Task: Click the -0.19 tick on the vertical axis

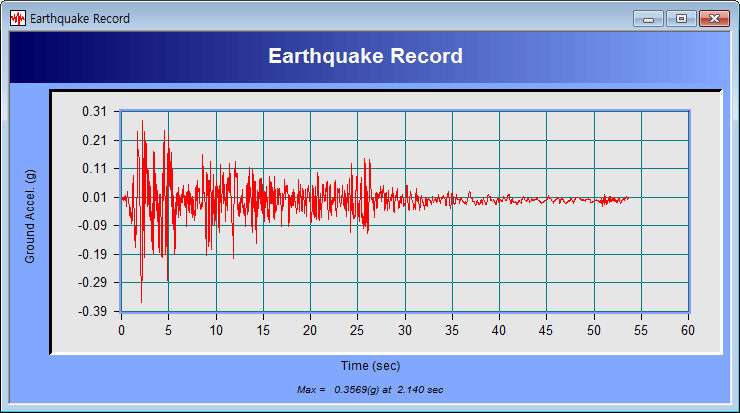Action: pos(92,254)
